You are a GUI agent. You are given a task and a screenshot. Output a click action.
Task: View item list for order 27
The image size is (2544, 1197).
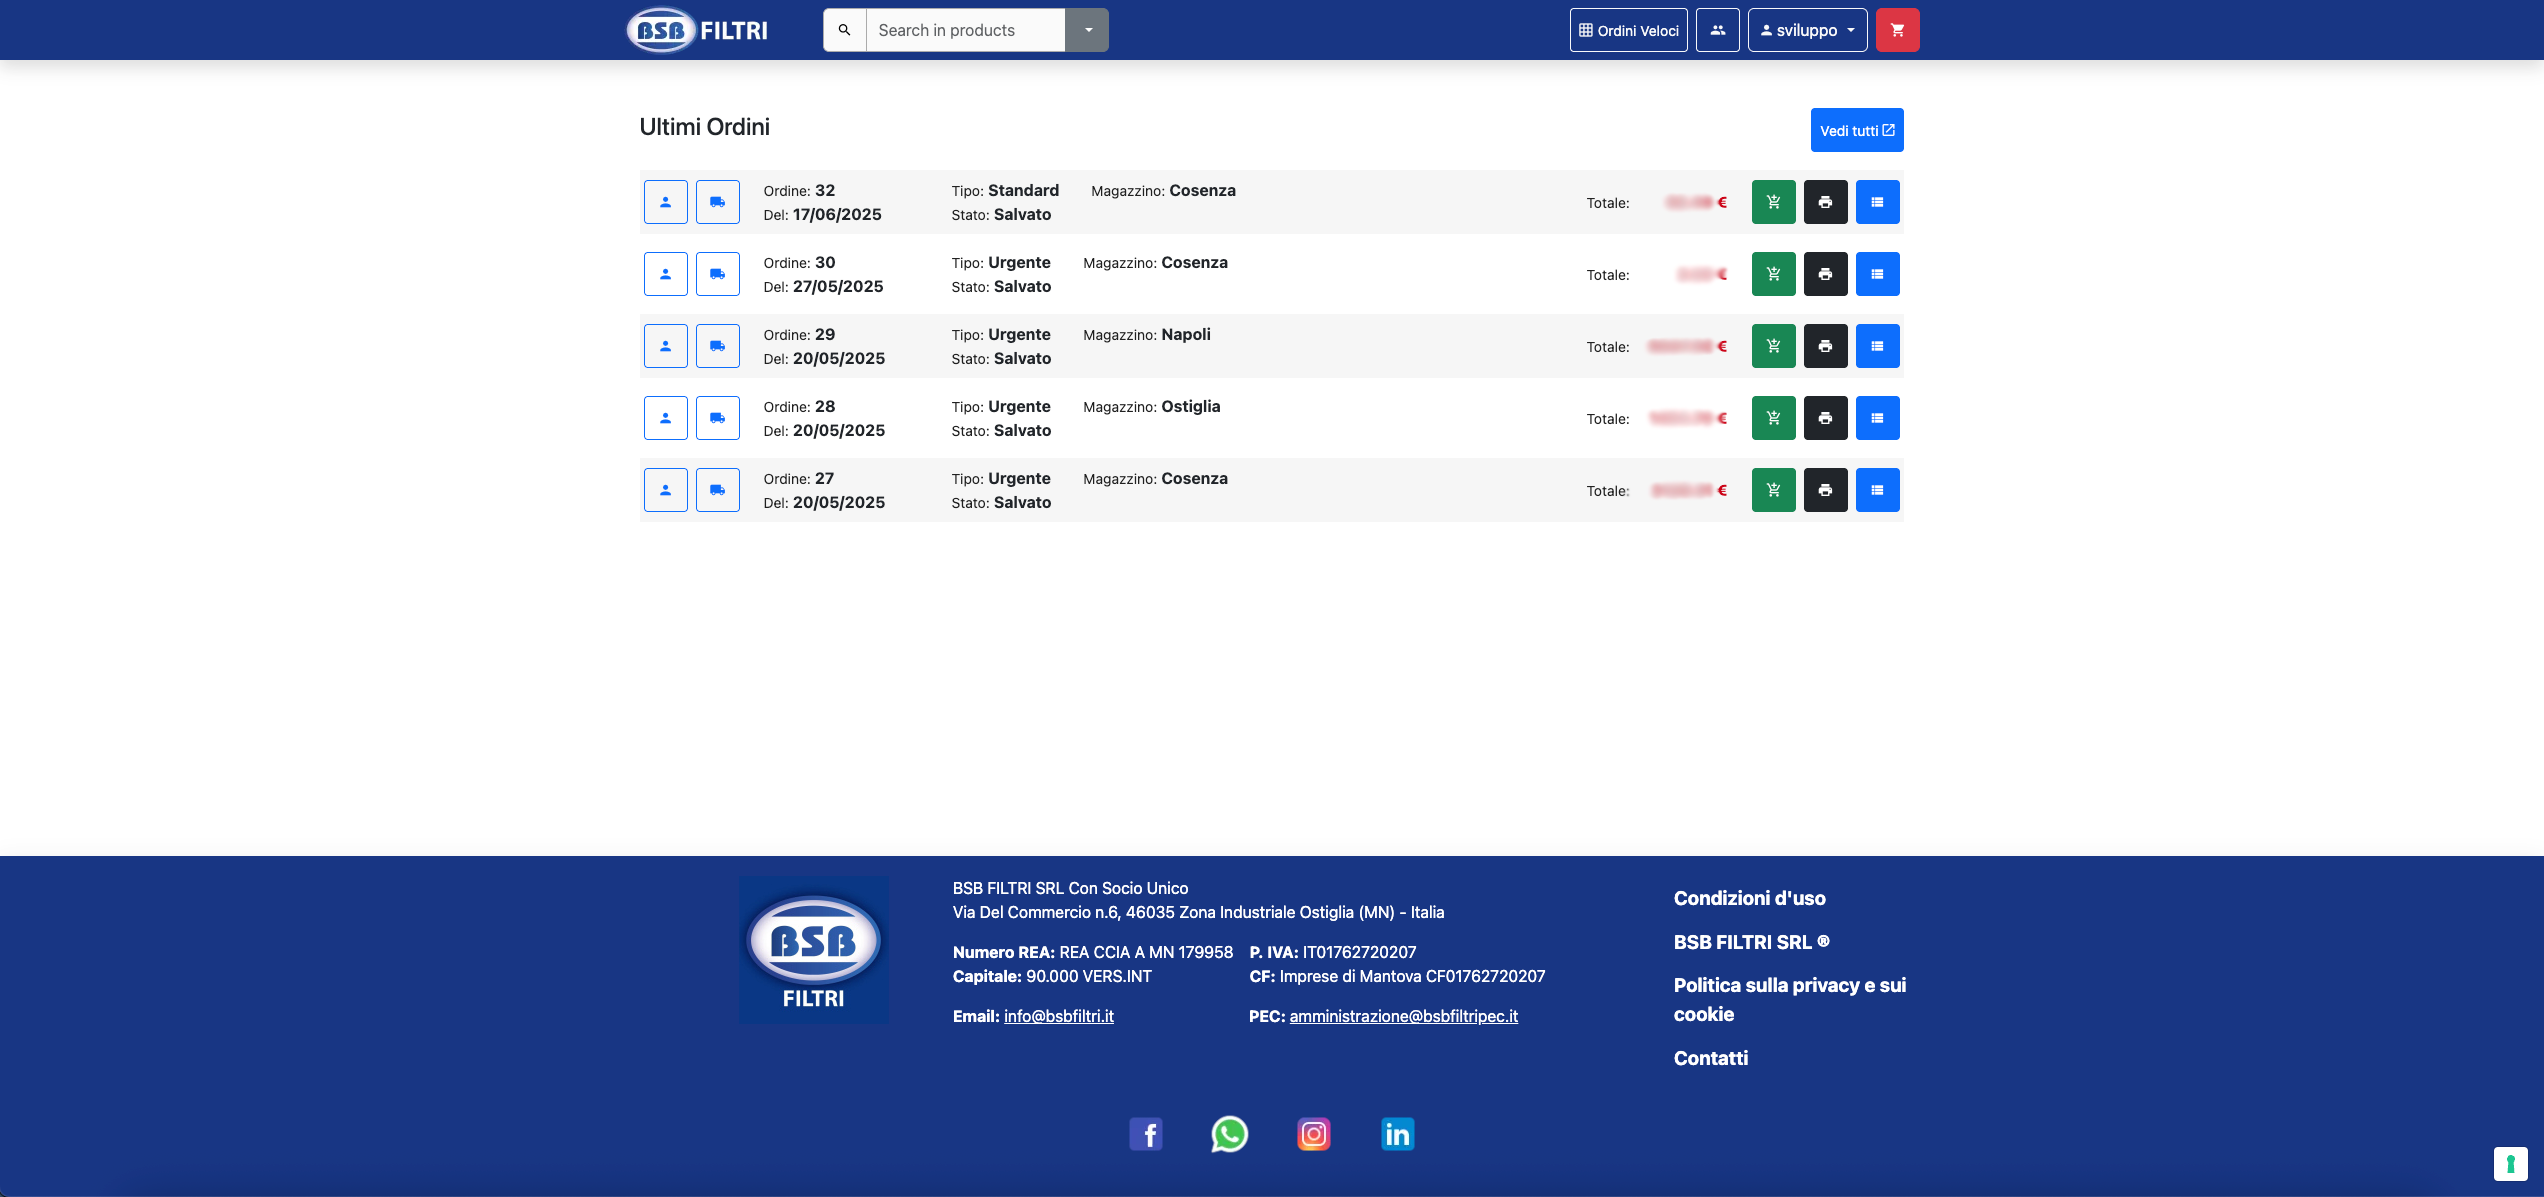coord(1877,490)
